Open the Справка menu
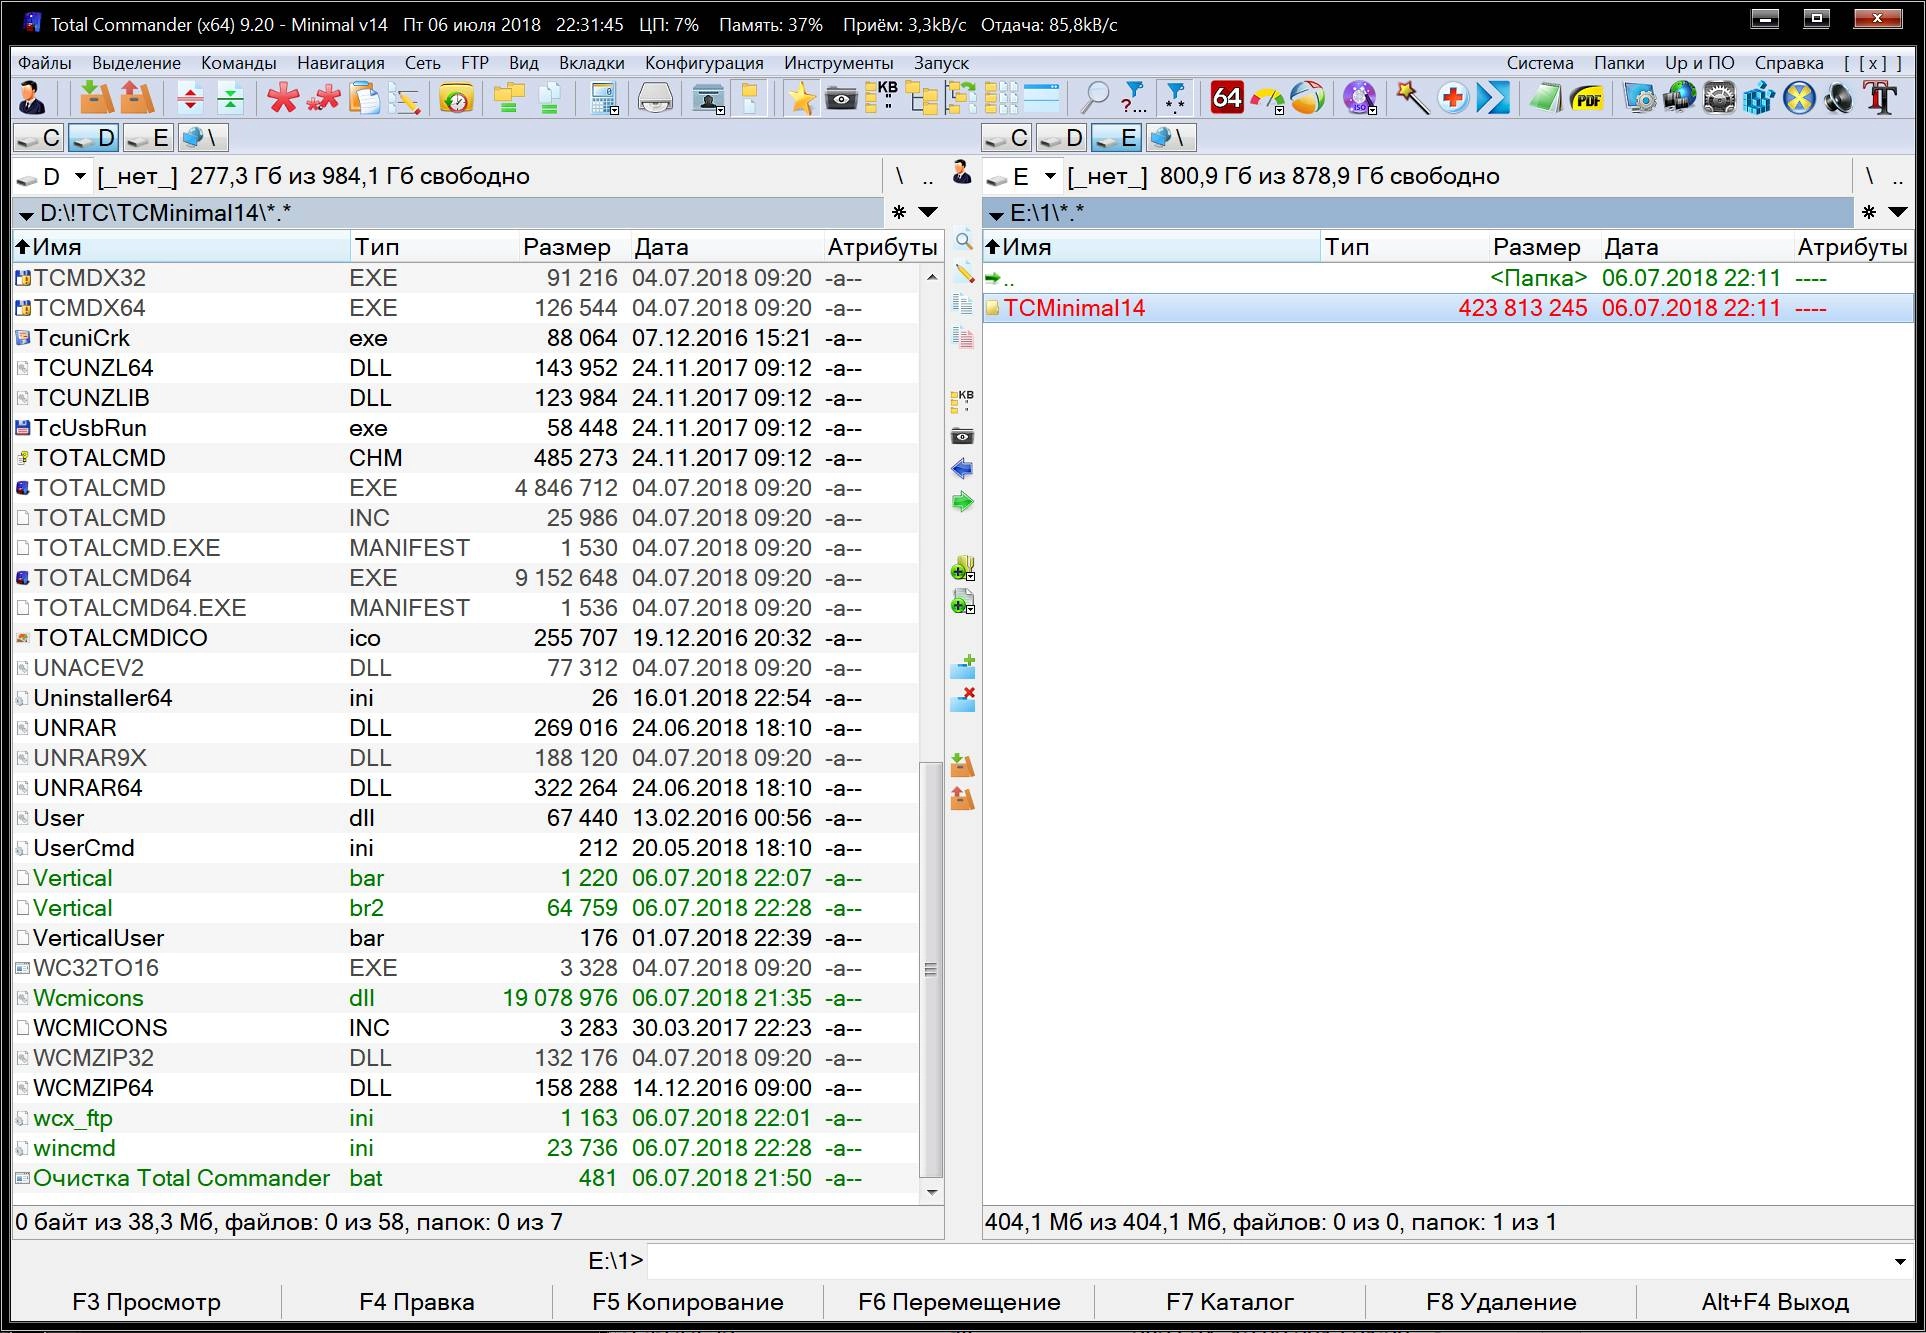Screen dimensions: 1926x1333 [x=1789, y=63]
